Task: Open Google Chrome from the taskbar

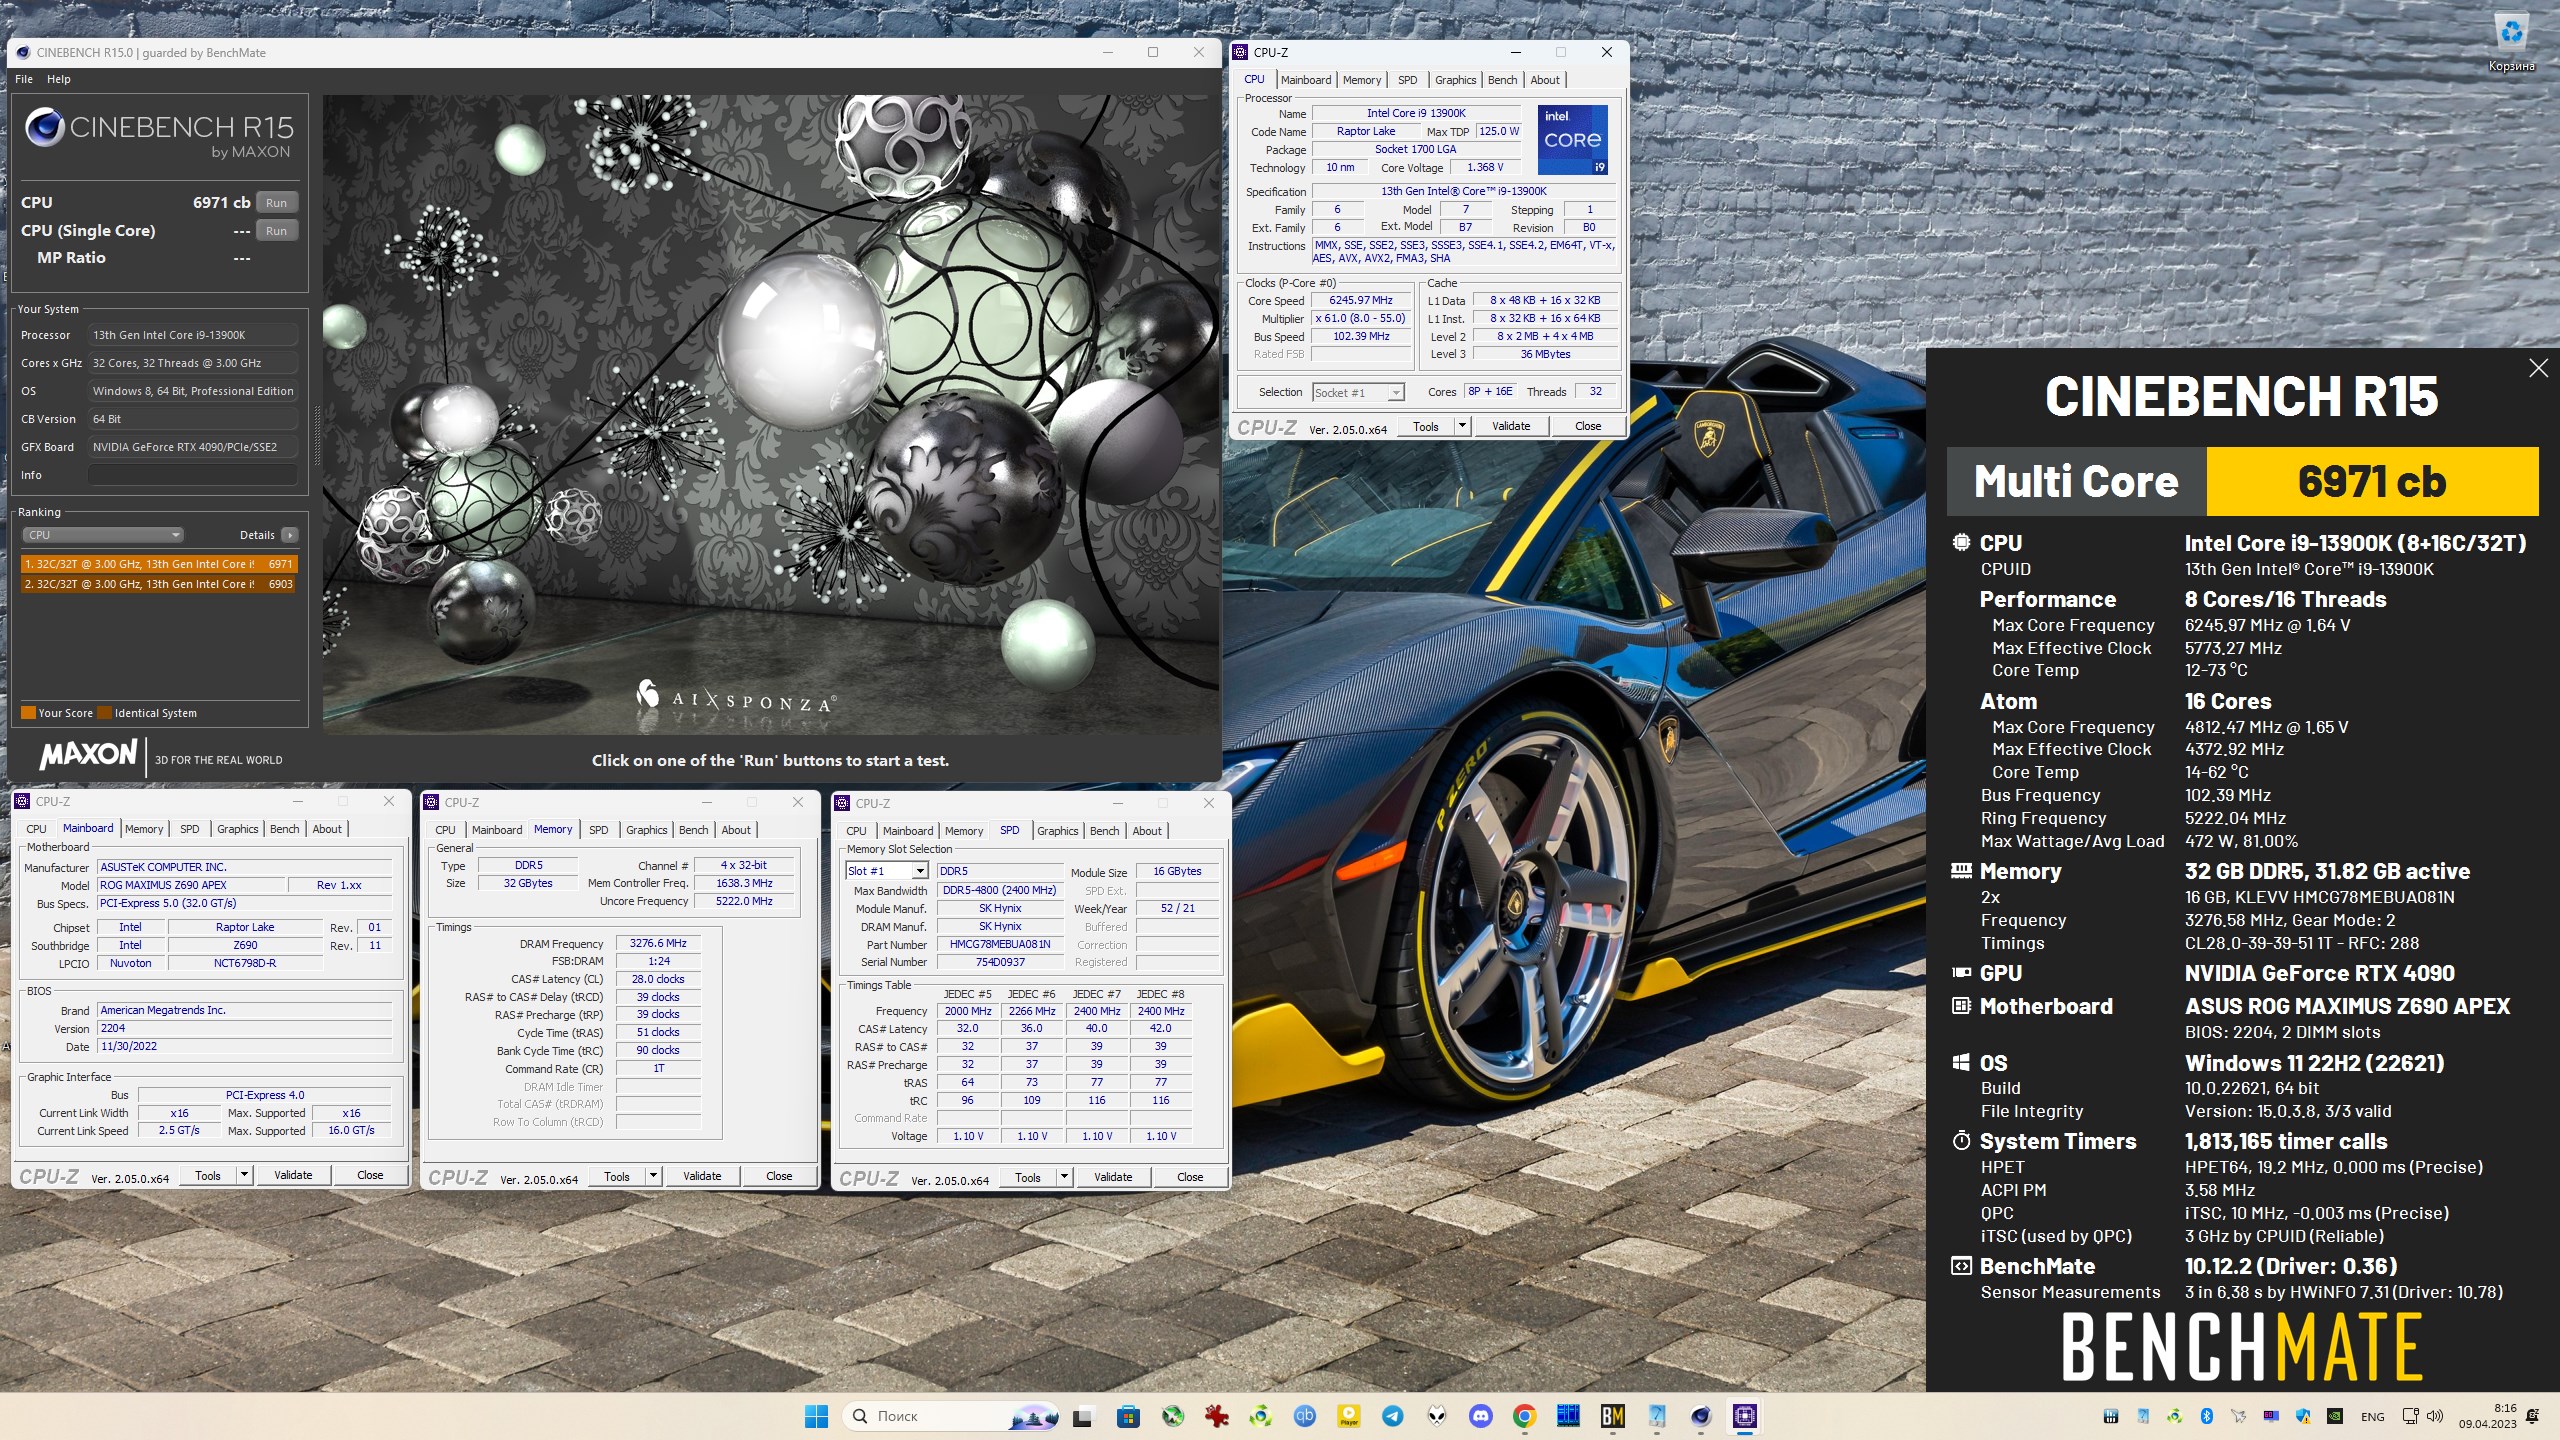Action: click(1524, 1416)
